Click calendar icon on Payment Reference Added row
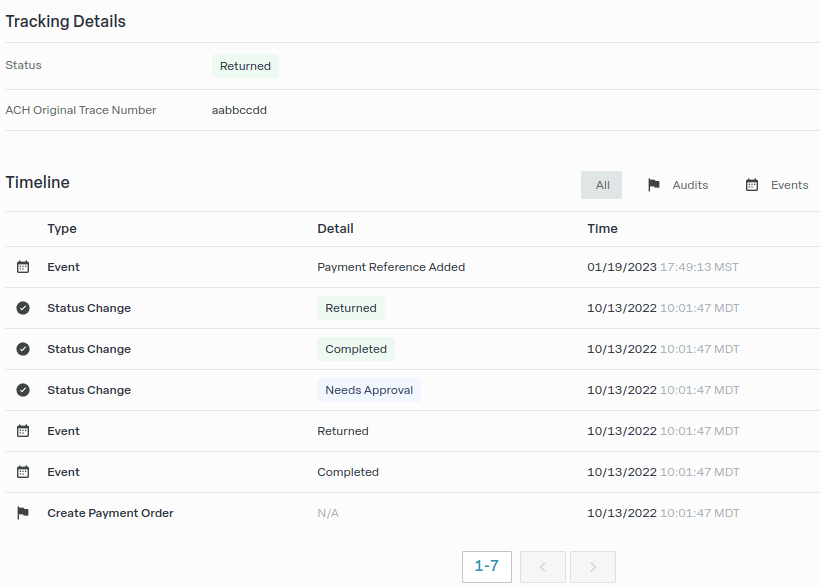The height and width of the screenshot is (587, 820). [x=23, y=267]
